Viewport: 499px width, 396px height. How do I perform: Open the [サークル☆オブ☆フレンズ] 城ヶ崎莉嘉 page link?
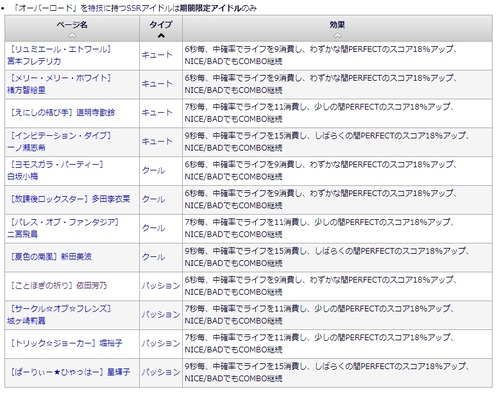[59, 315]
